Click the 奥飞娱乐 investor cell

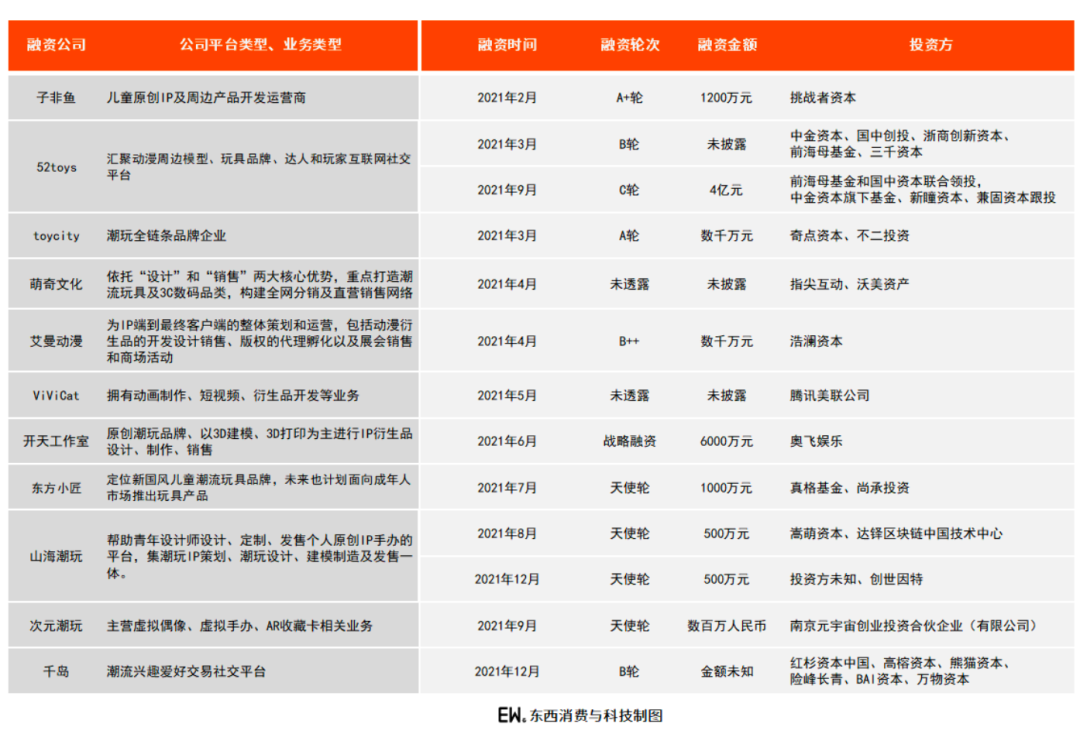[x=816, y=441]
